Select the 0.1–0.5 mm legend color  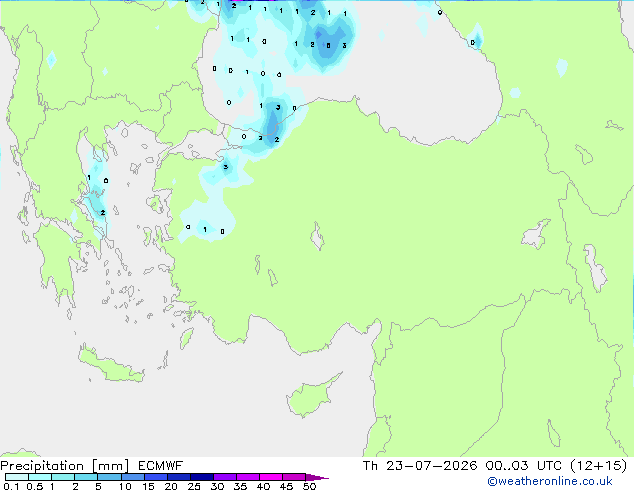[17, 477]
